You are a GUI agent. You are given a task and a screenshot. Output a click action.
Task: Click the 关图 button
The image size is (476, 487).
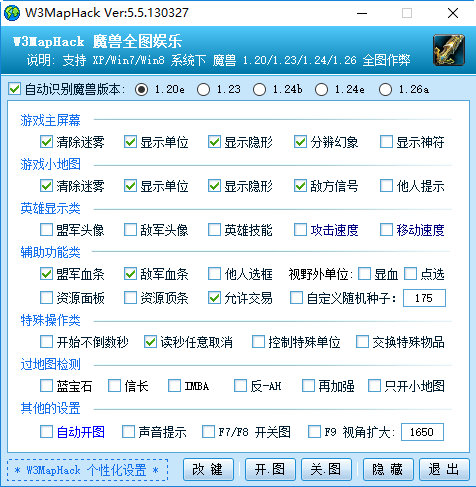click(x=326, y=469)
